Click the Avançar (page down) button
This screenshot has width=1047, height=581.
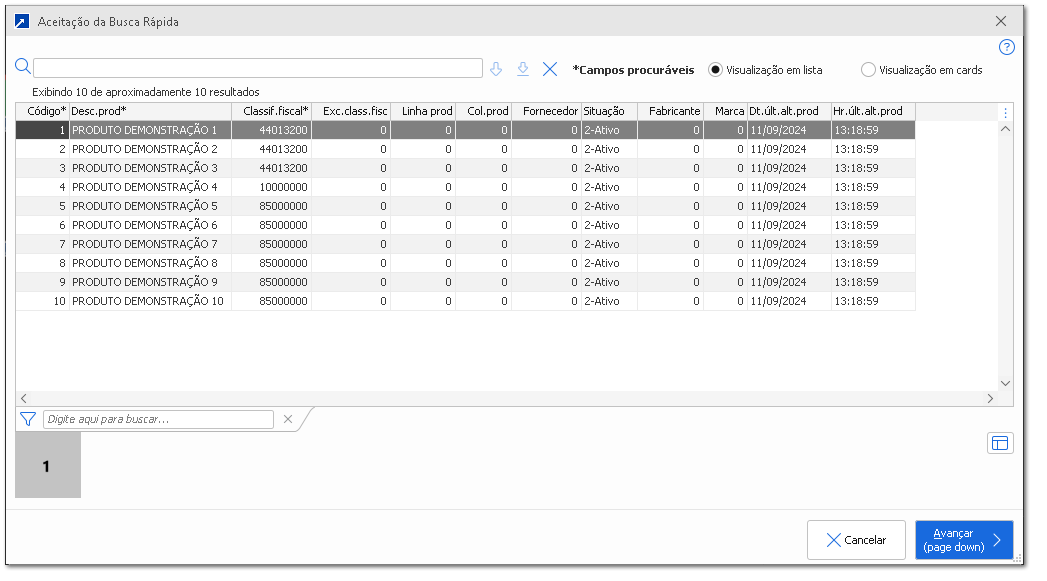click(964, 540)
